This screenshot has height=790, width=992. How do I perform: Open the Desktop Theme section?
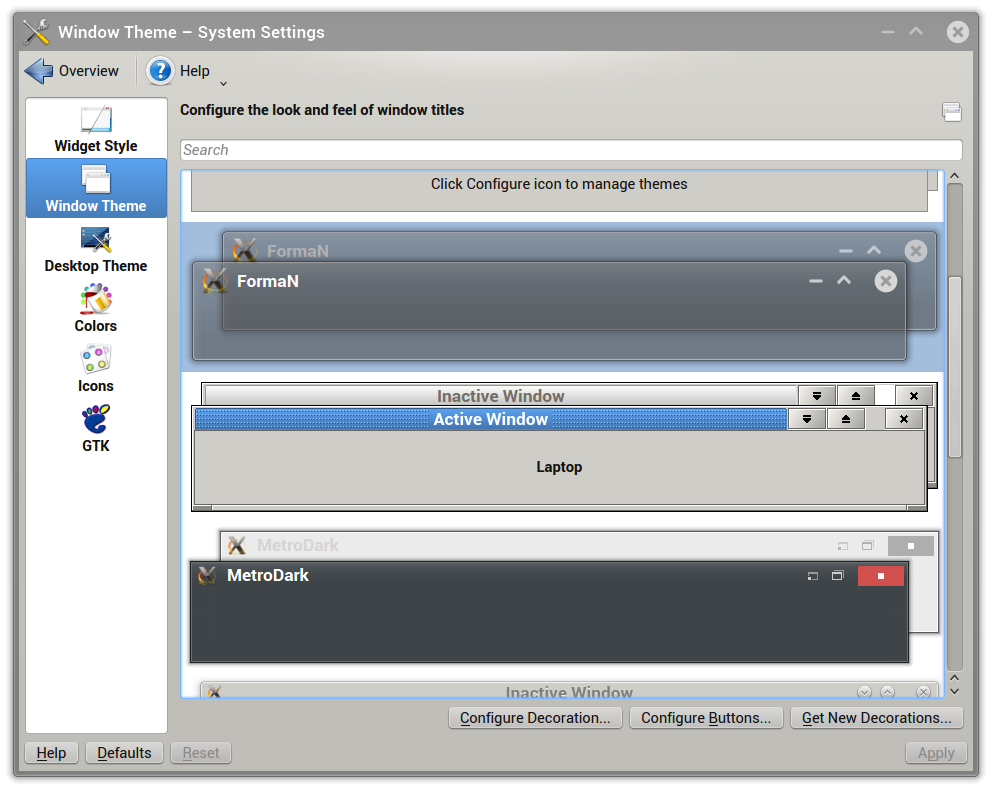pos(96,249)
